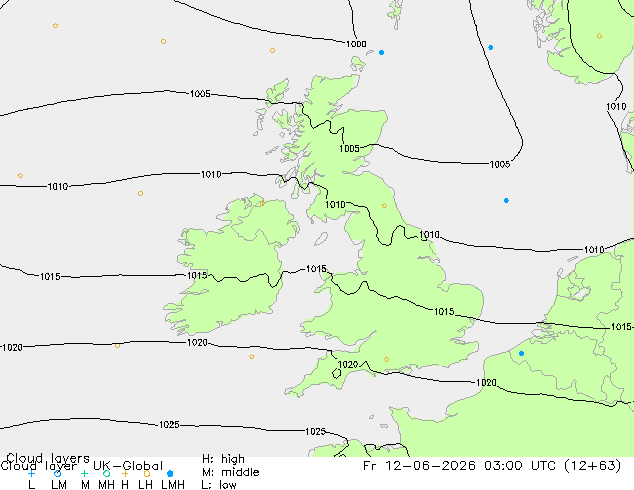Click the Isle of Man outline on the map
Viewport: 634px width, 490px height.
[321, 239]
